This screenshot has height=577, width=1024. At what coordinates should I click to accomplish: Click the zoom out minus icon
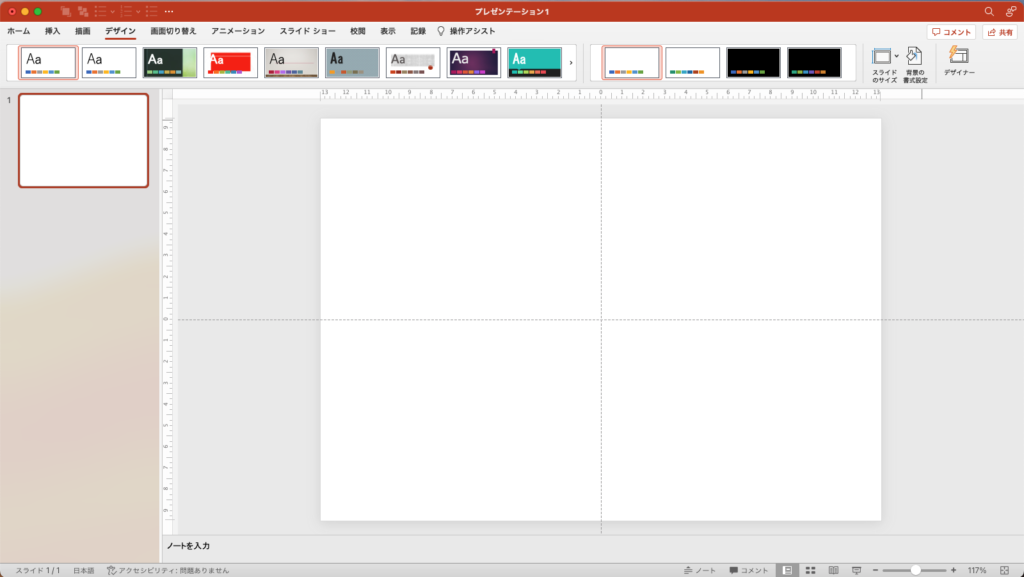pyautogui.click(x=875, y=570)
